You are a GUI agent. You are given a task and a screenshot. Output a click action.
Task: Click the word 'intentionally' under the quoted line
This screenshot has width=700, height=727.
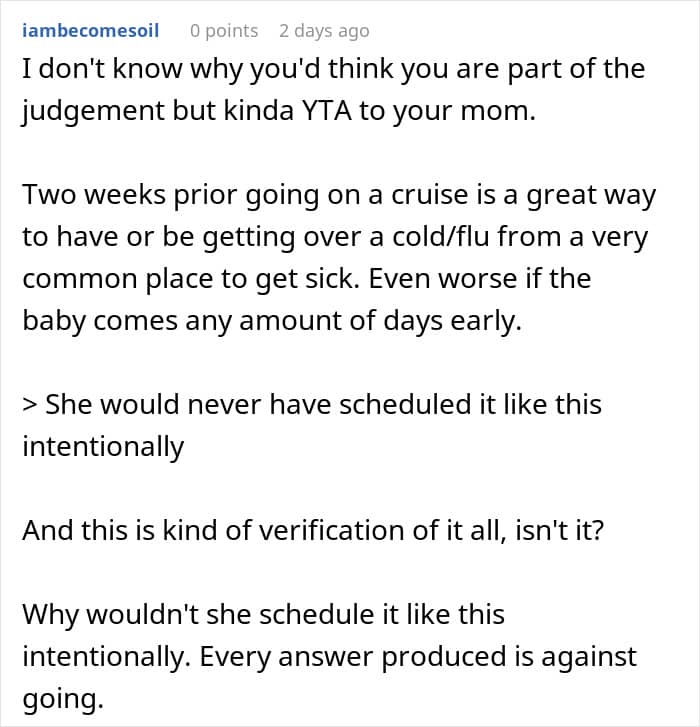[103, 446]
